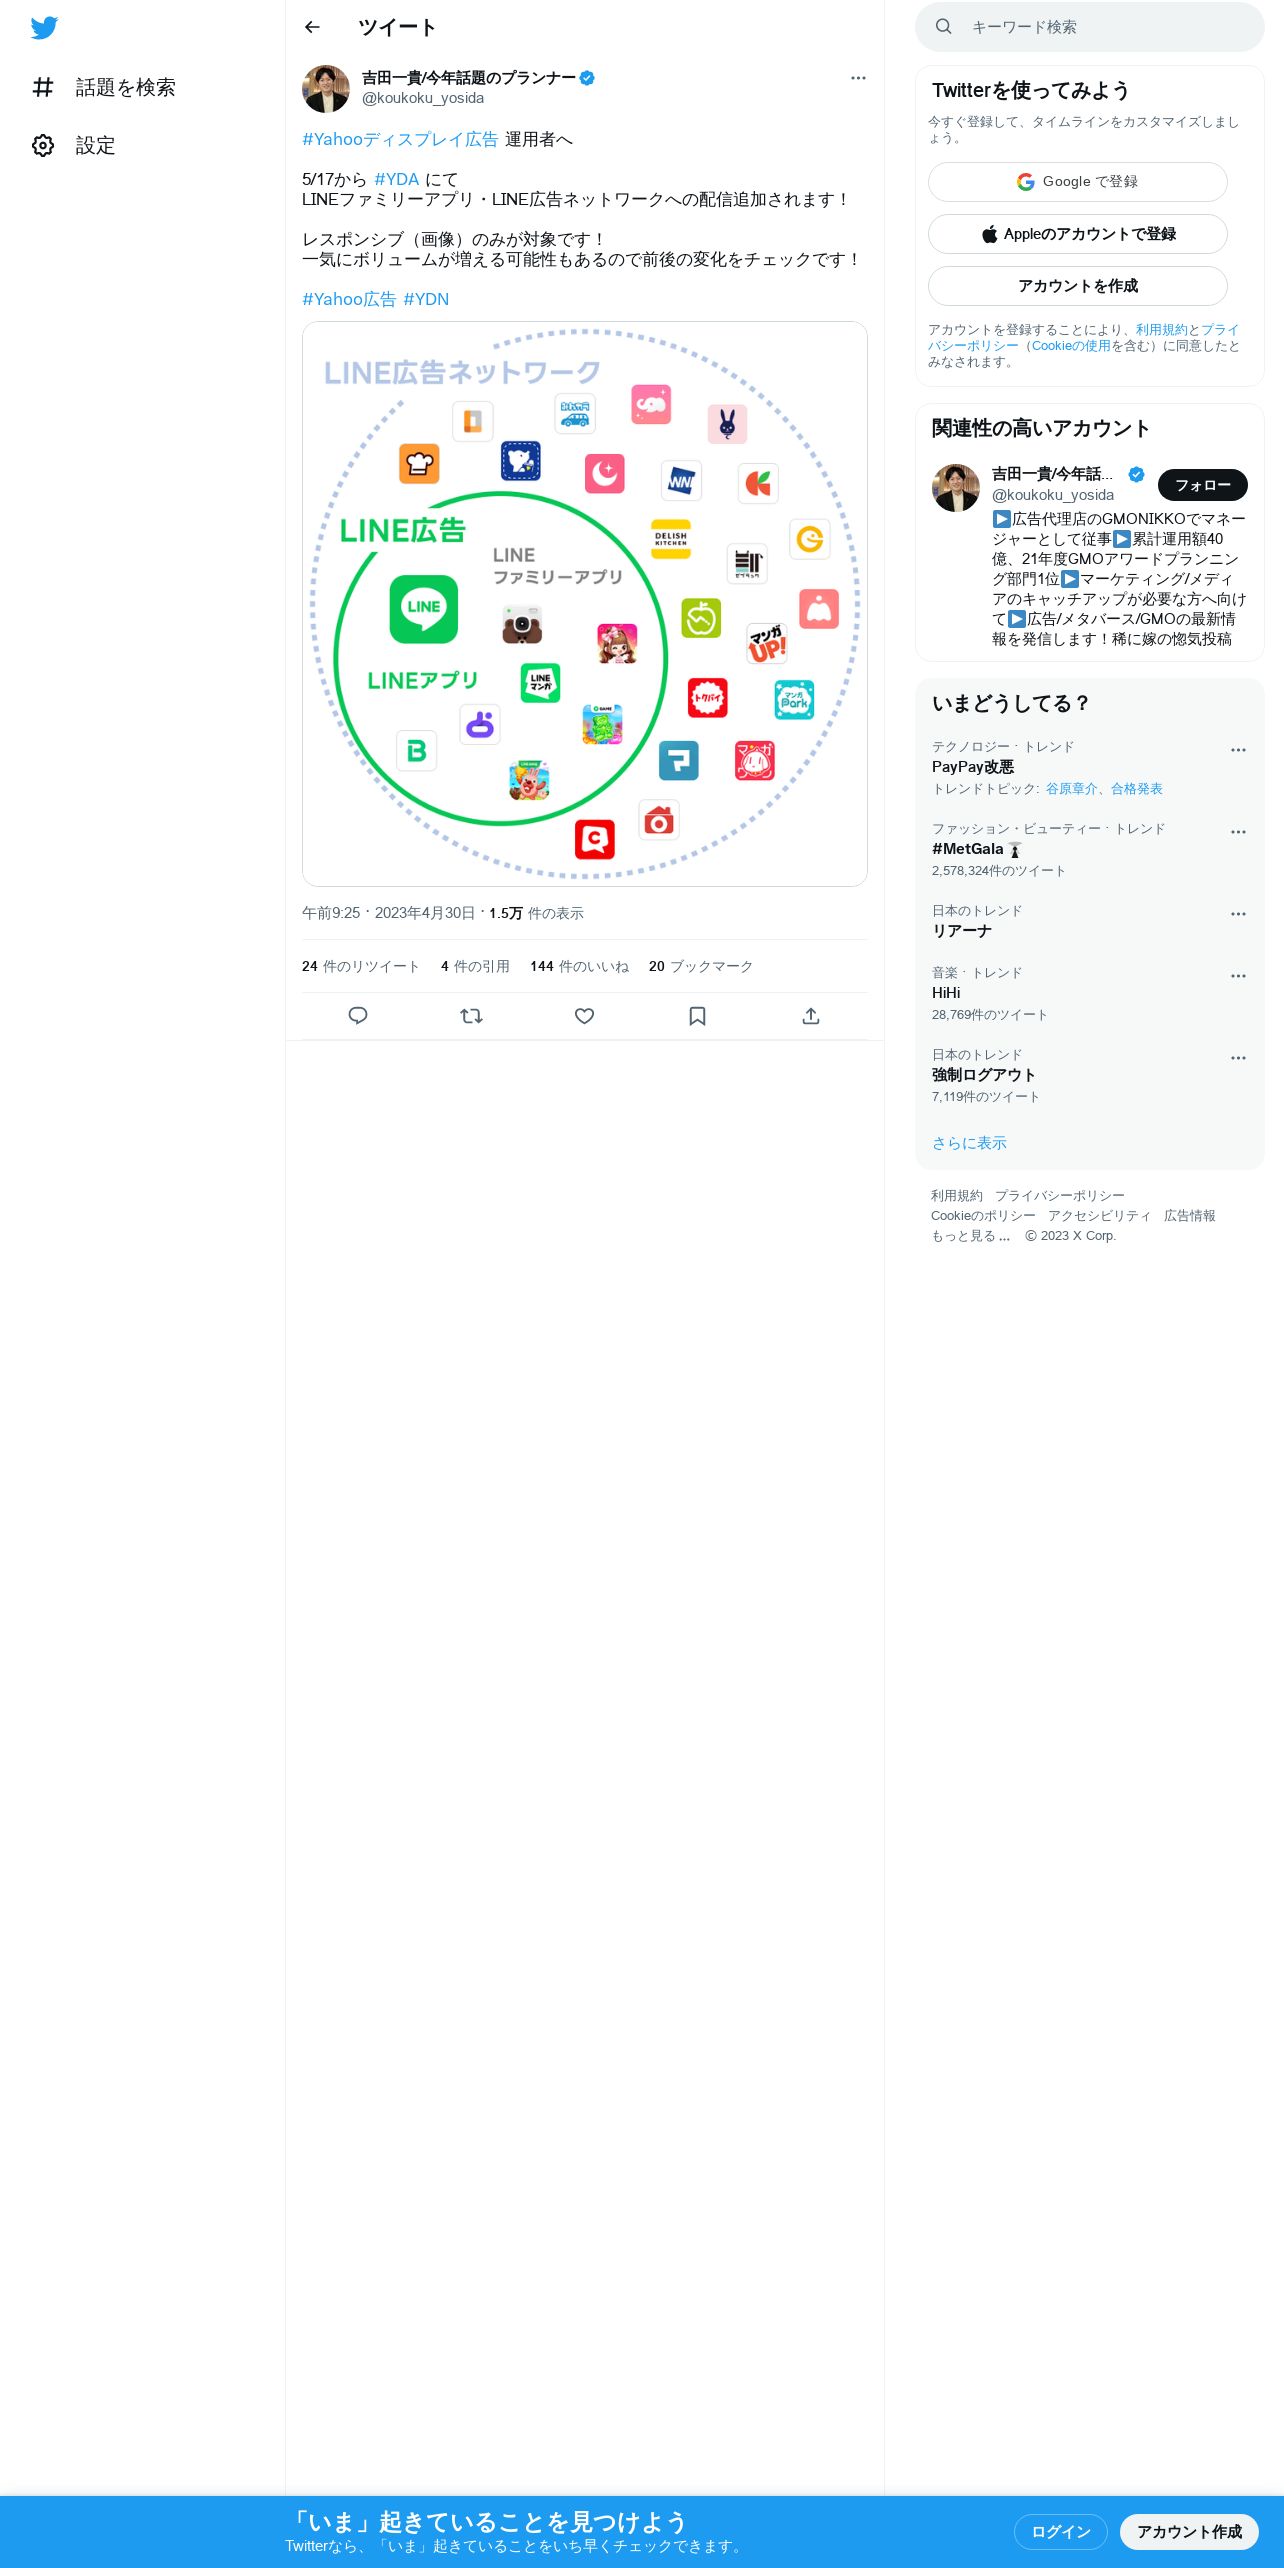
Task: Open more options for #MetGala trend
Action: [1238, 832]
